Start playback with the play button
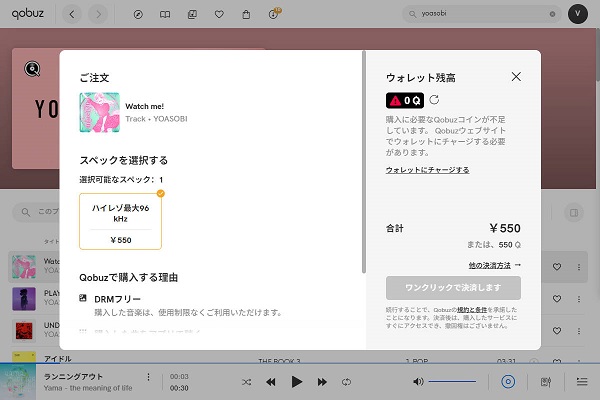Screen dimensions: 600x400 (297, 382)
